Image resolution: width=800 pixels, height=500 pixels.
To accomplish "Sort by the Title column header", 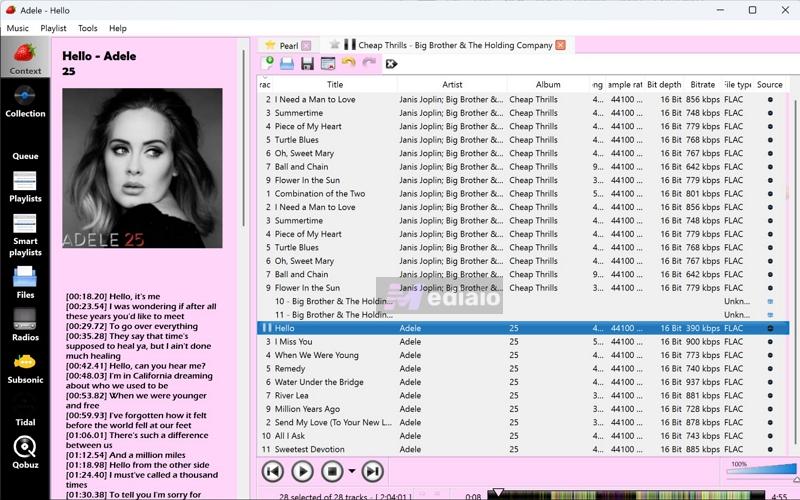I will point(335,85).
